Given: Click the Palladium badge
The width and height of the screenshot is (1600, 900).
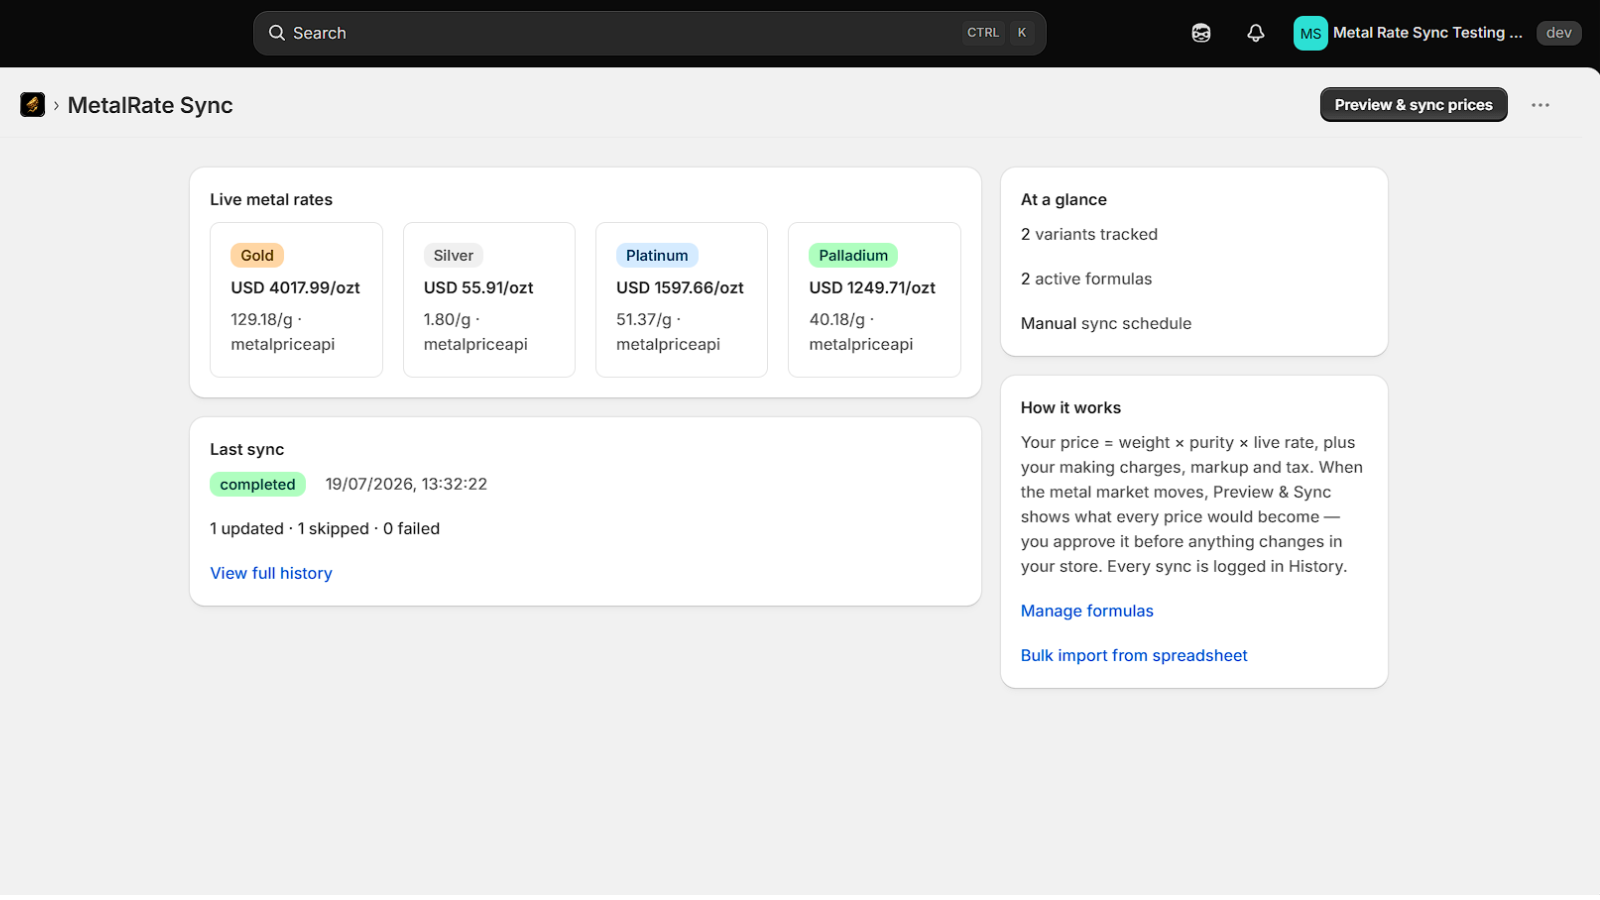Looking at the screenshot, I should click(853, 255).
